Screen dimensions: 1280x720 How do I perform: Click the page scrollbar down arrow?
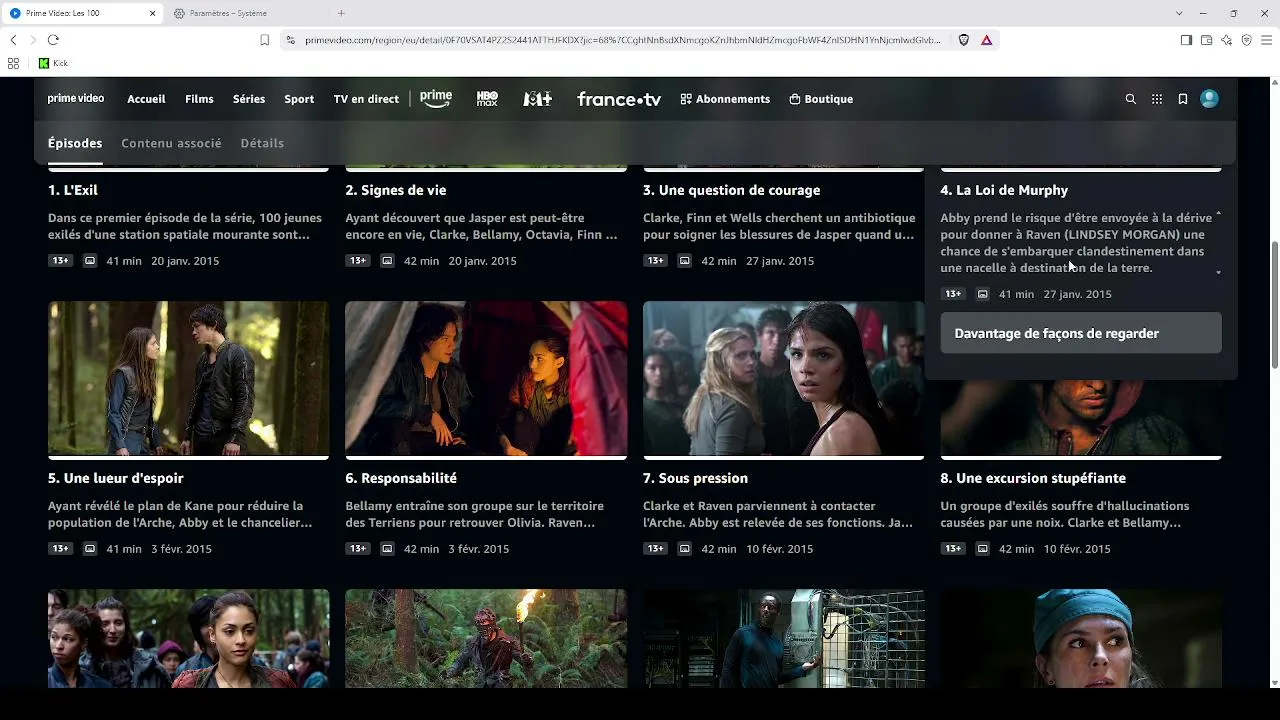(x=1274, y=683)
